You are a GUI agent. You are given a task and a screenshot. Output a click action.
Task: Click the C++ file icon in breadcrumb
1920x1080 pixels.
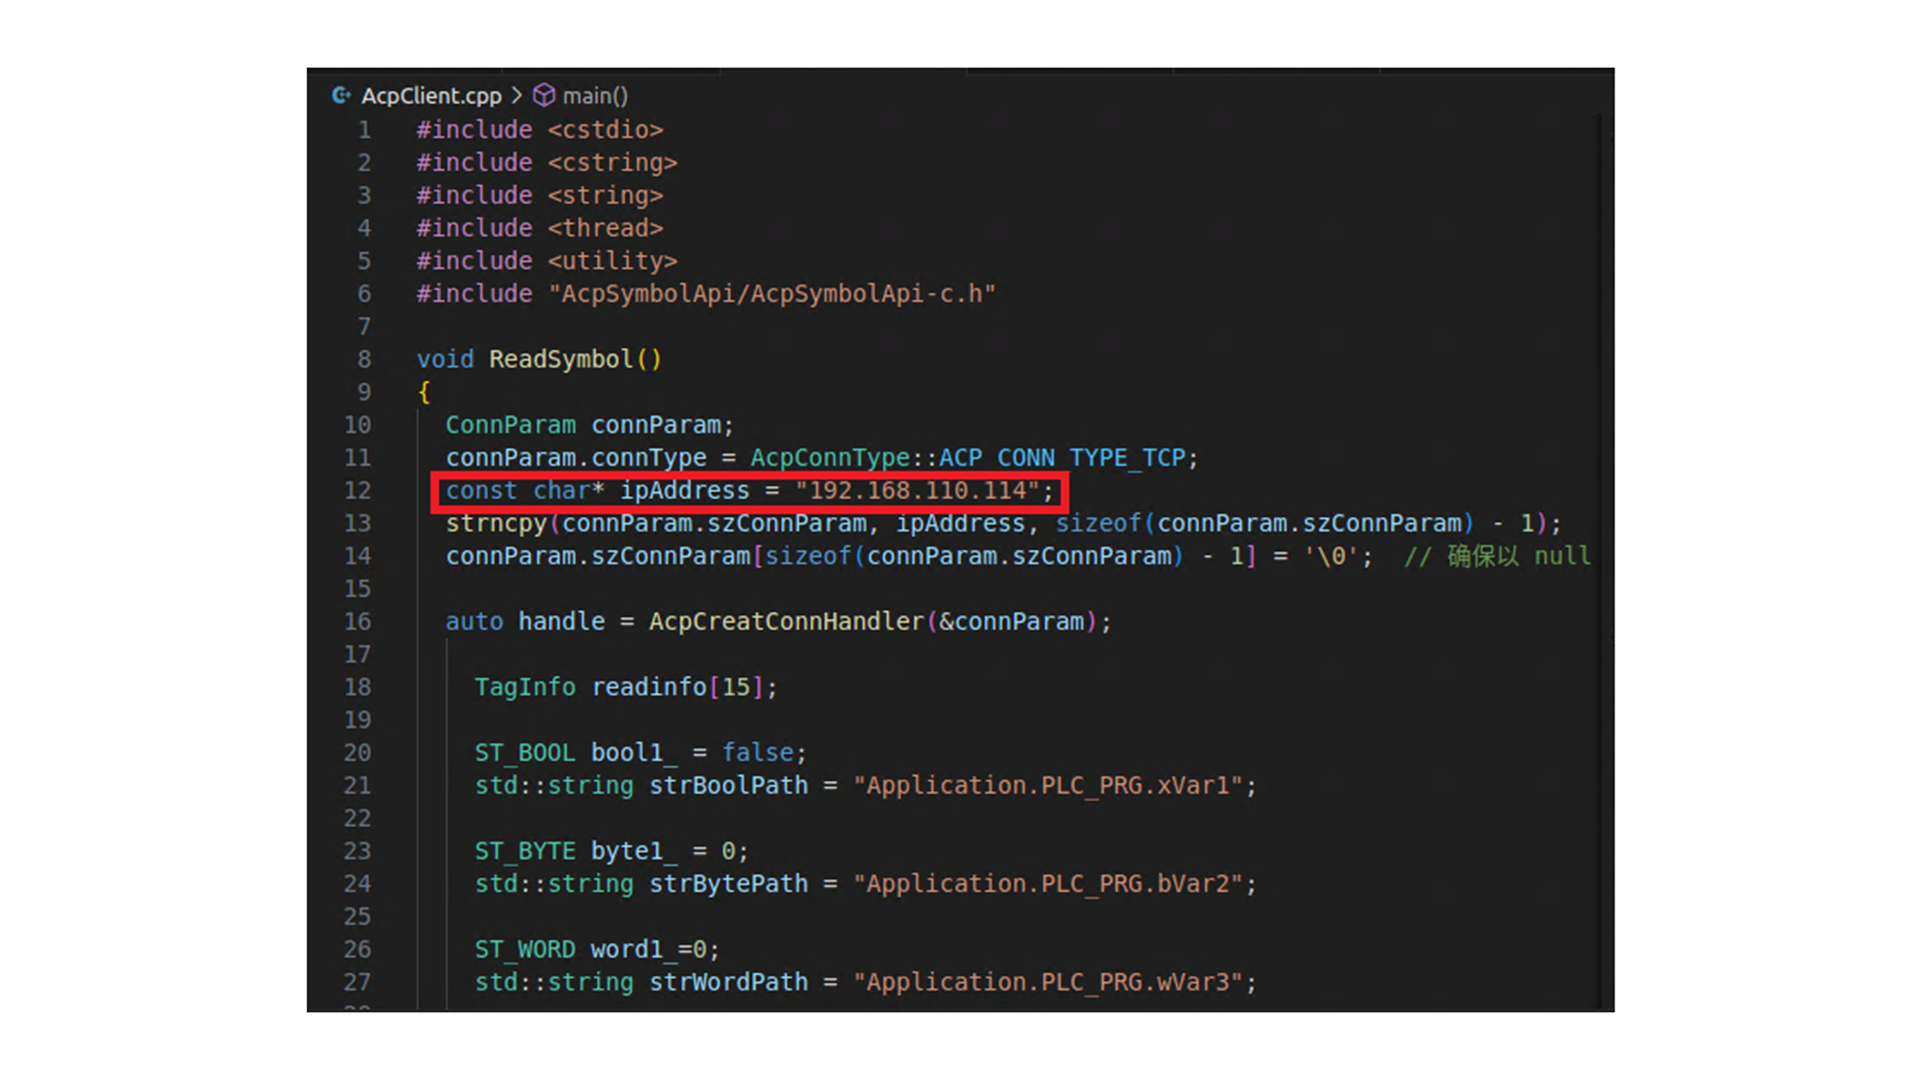point(341,95)
